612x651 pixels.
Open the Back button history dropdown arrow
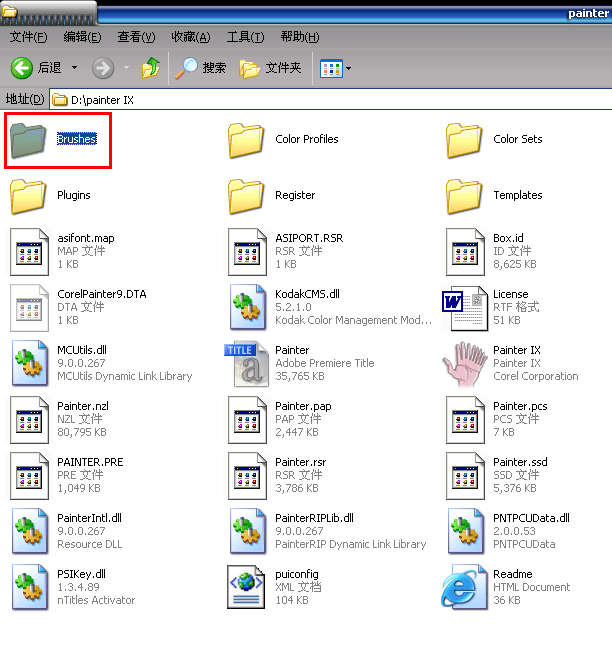(x=74, y=68)
